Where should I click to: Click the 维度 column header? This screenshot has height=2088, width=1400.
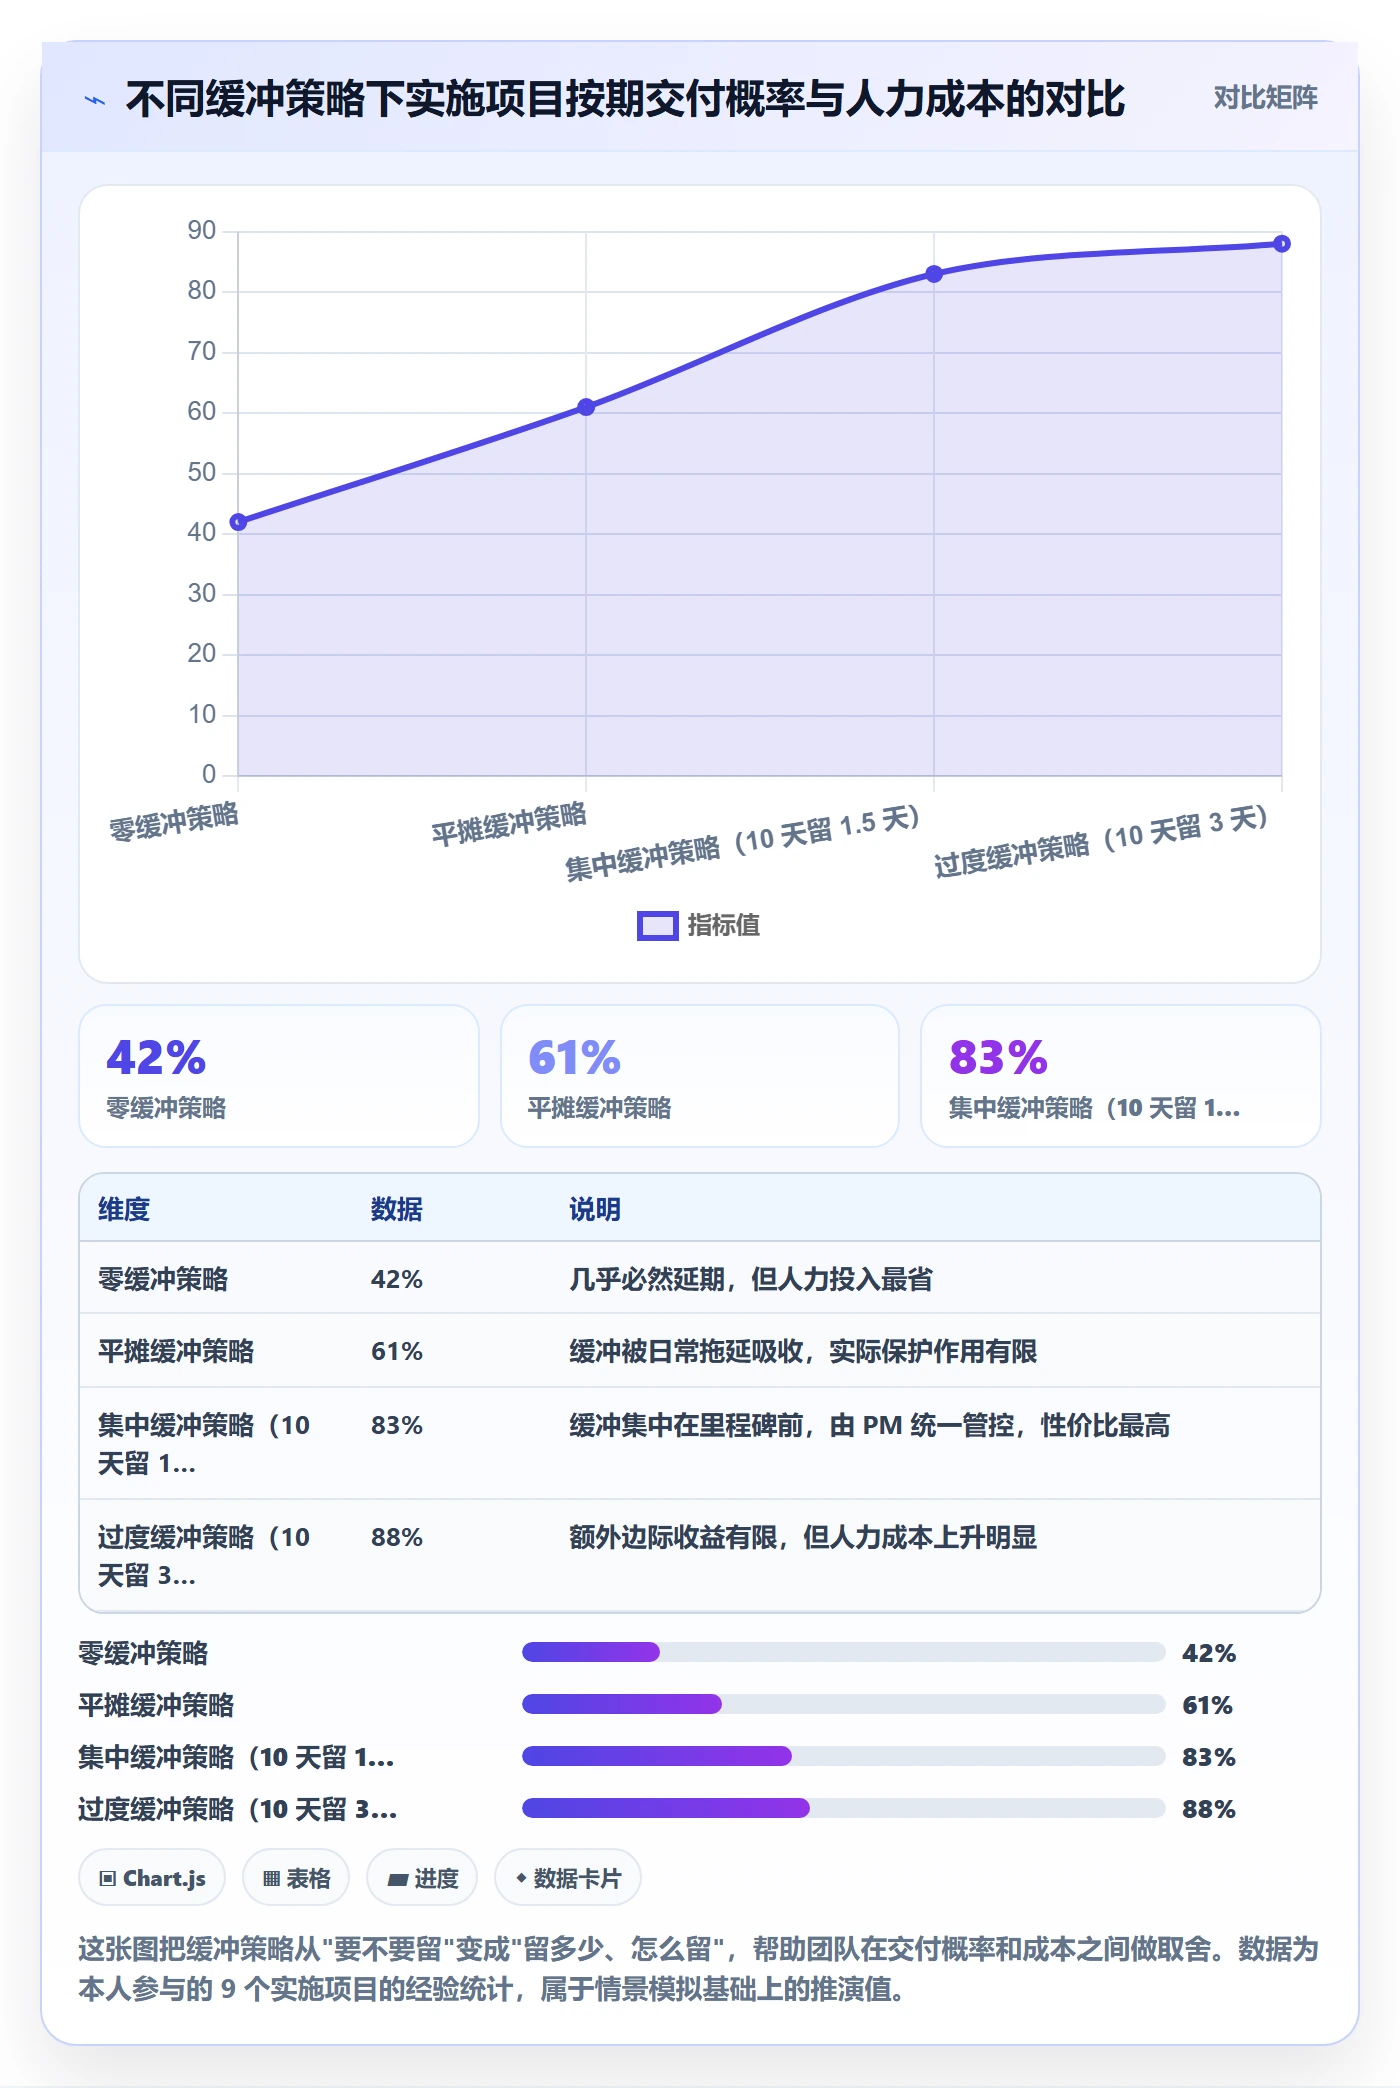pos(124,1209)
